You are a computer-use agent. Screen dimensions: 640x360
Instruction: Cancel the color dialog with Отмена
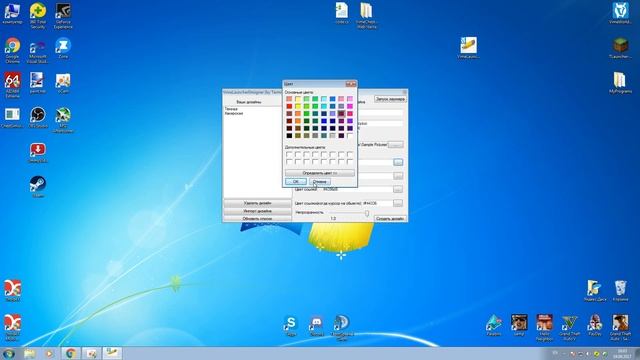coord(320,182)
